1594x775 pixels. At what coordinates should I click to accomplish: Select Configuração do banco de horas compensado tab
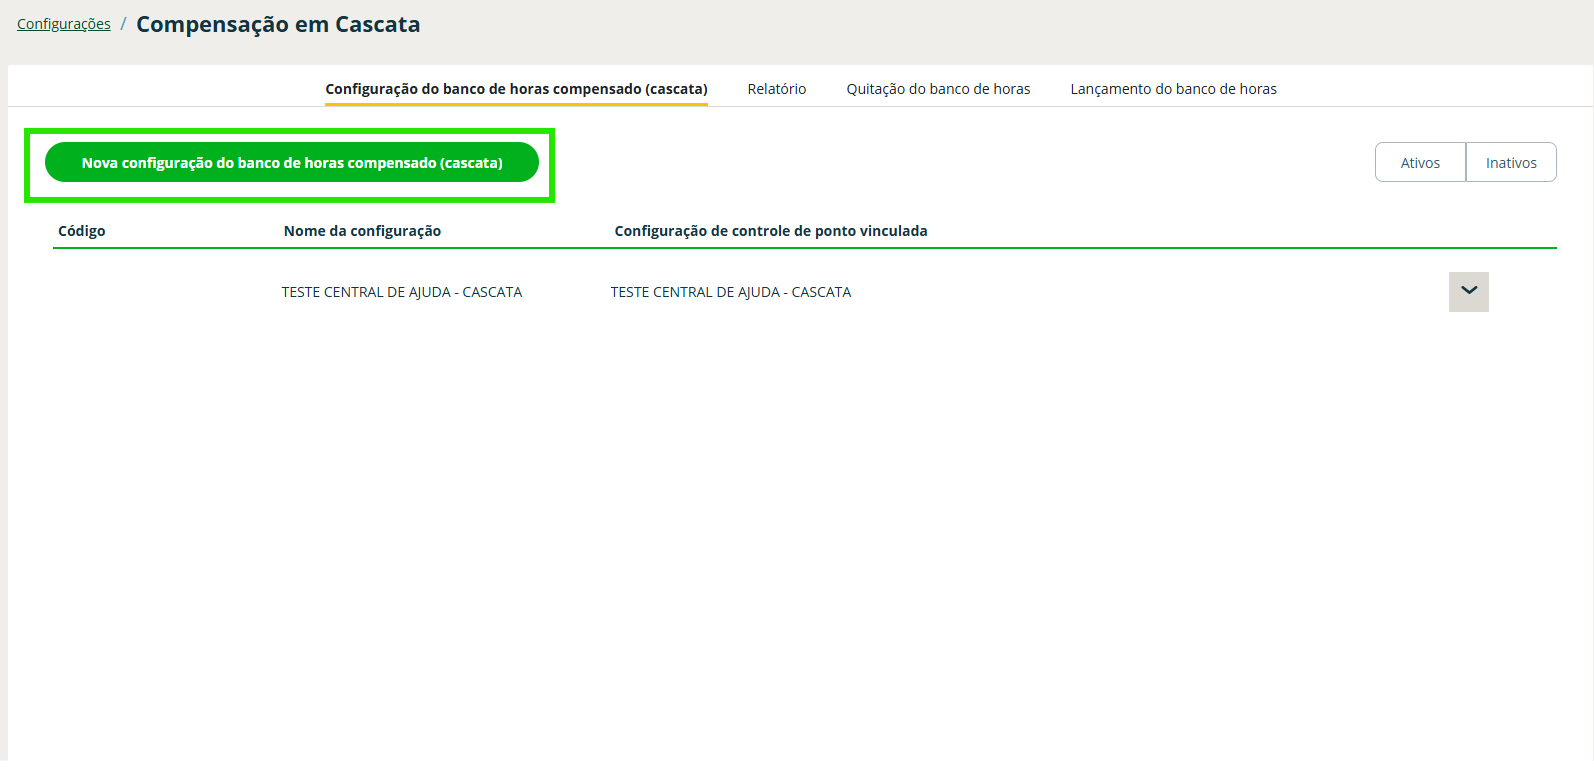click(x=516, y=89)
